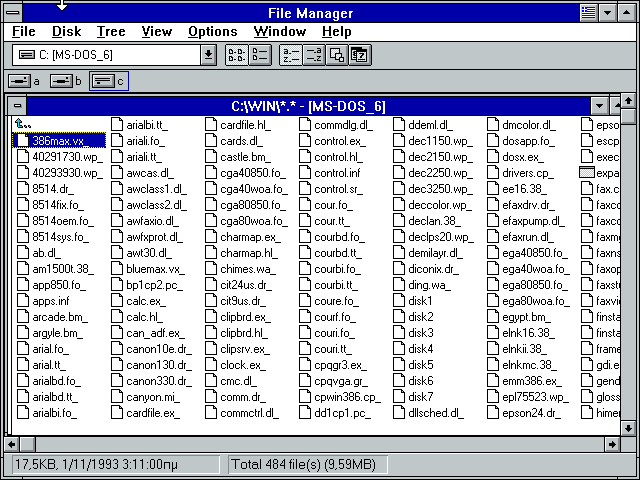Select floppy drive a icon

click(x=20, y=81)
